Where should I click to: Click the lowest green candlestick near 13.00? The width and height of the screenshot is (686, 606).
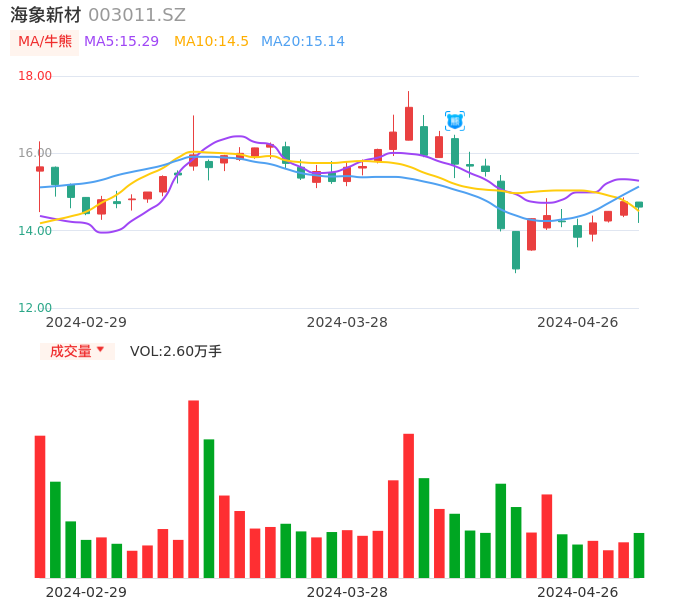(516, 250)
